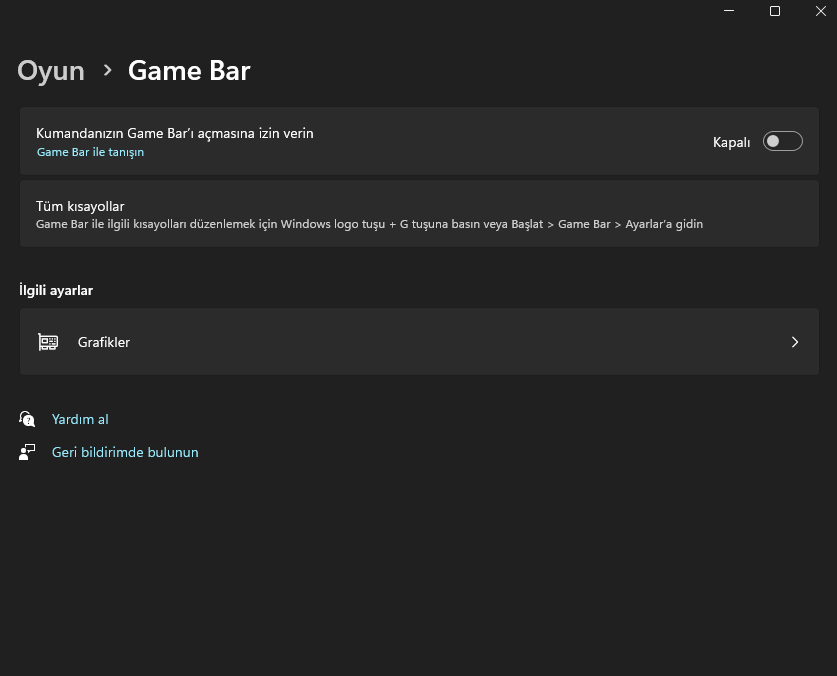The width and height of the screenshot is (837, 676).
Task: Maximize the settings window
Action: (x=775, y=11)
